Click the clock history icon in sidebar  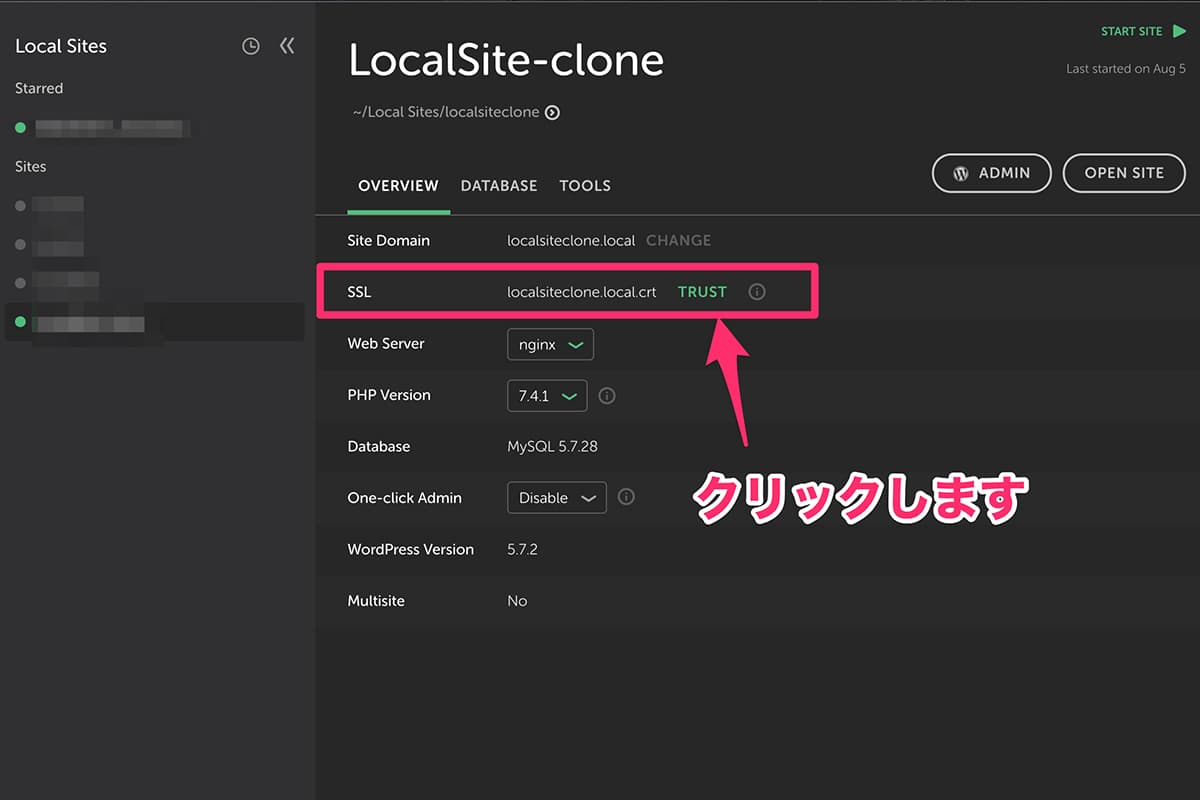(251, 46)
